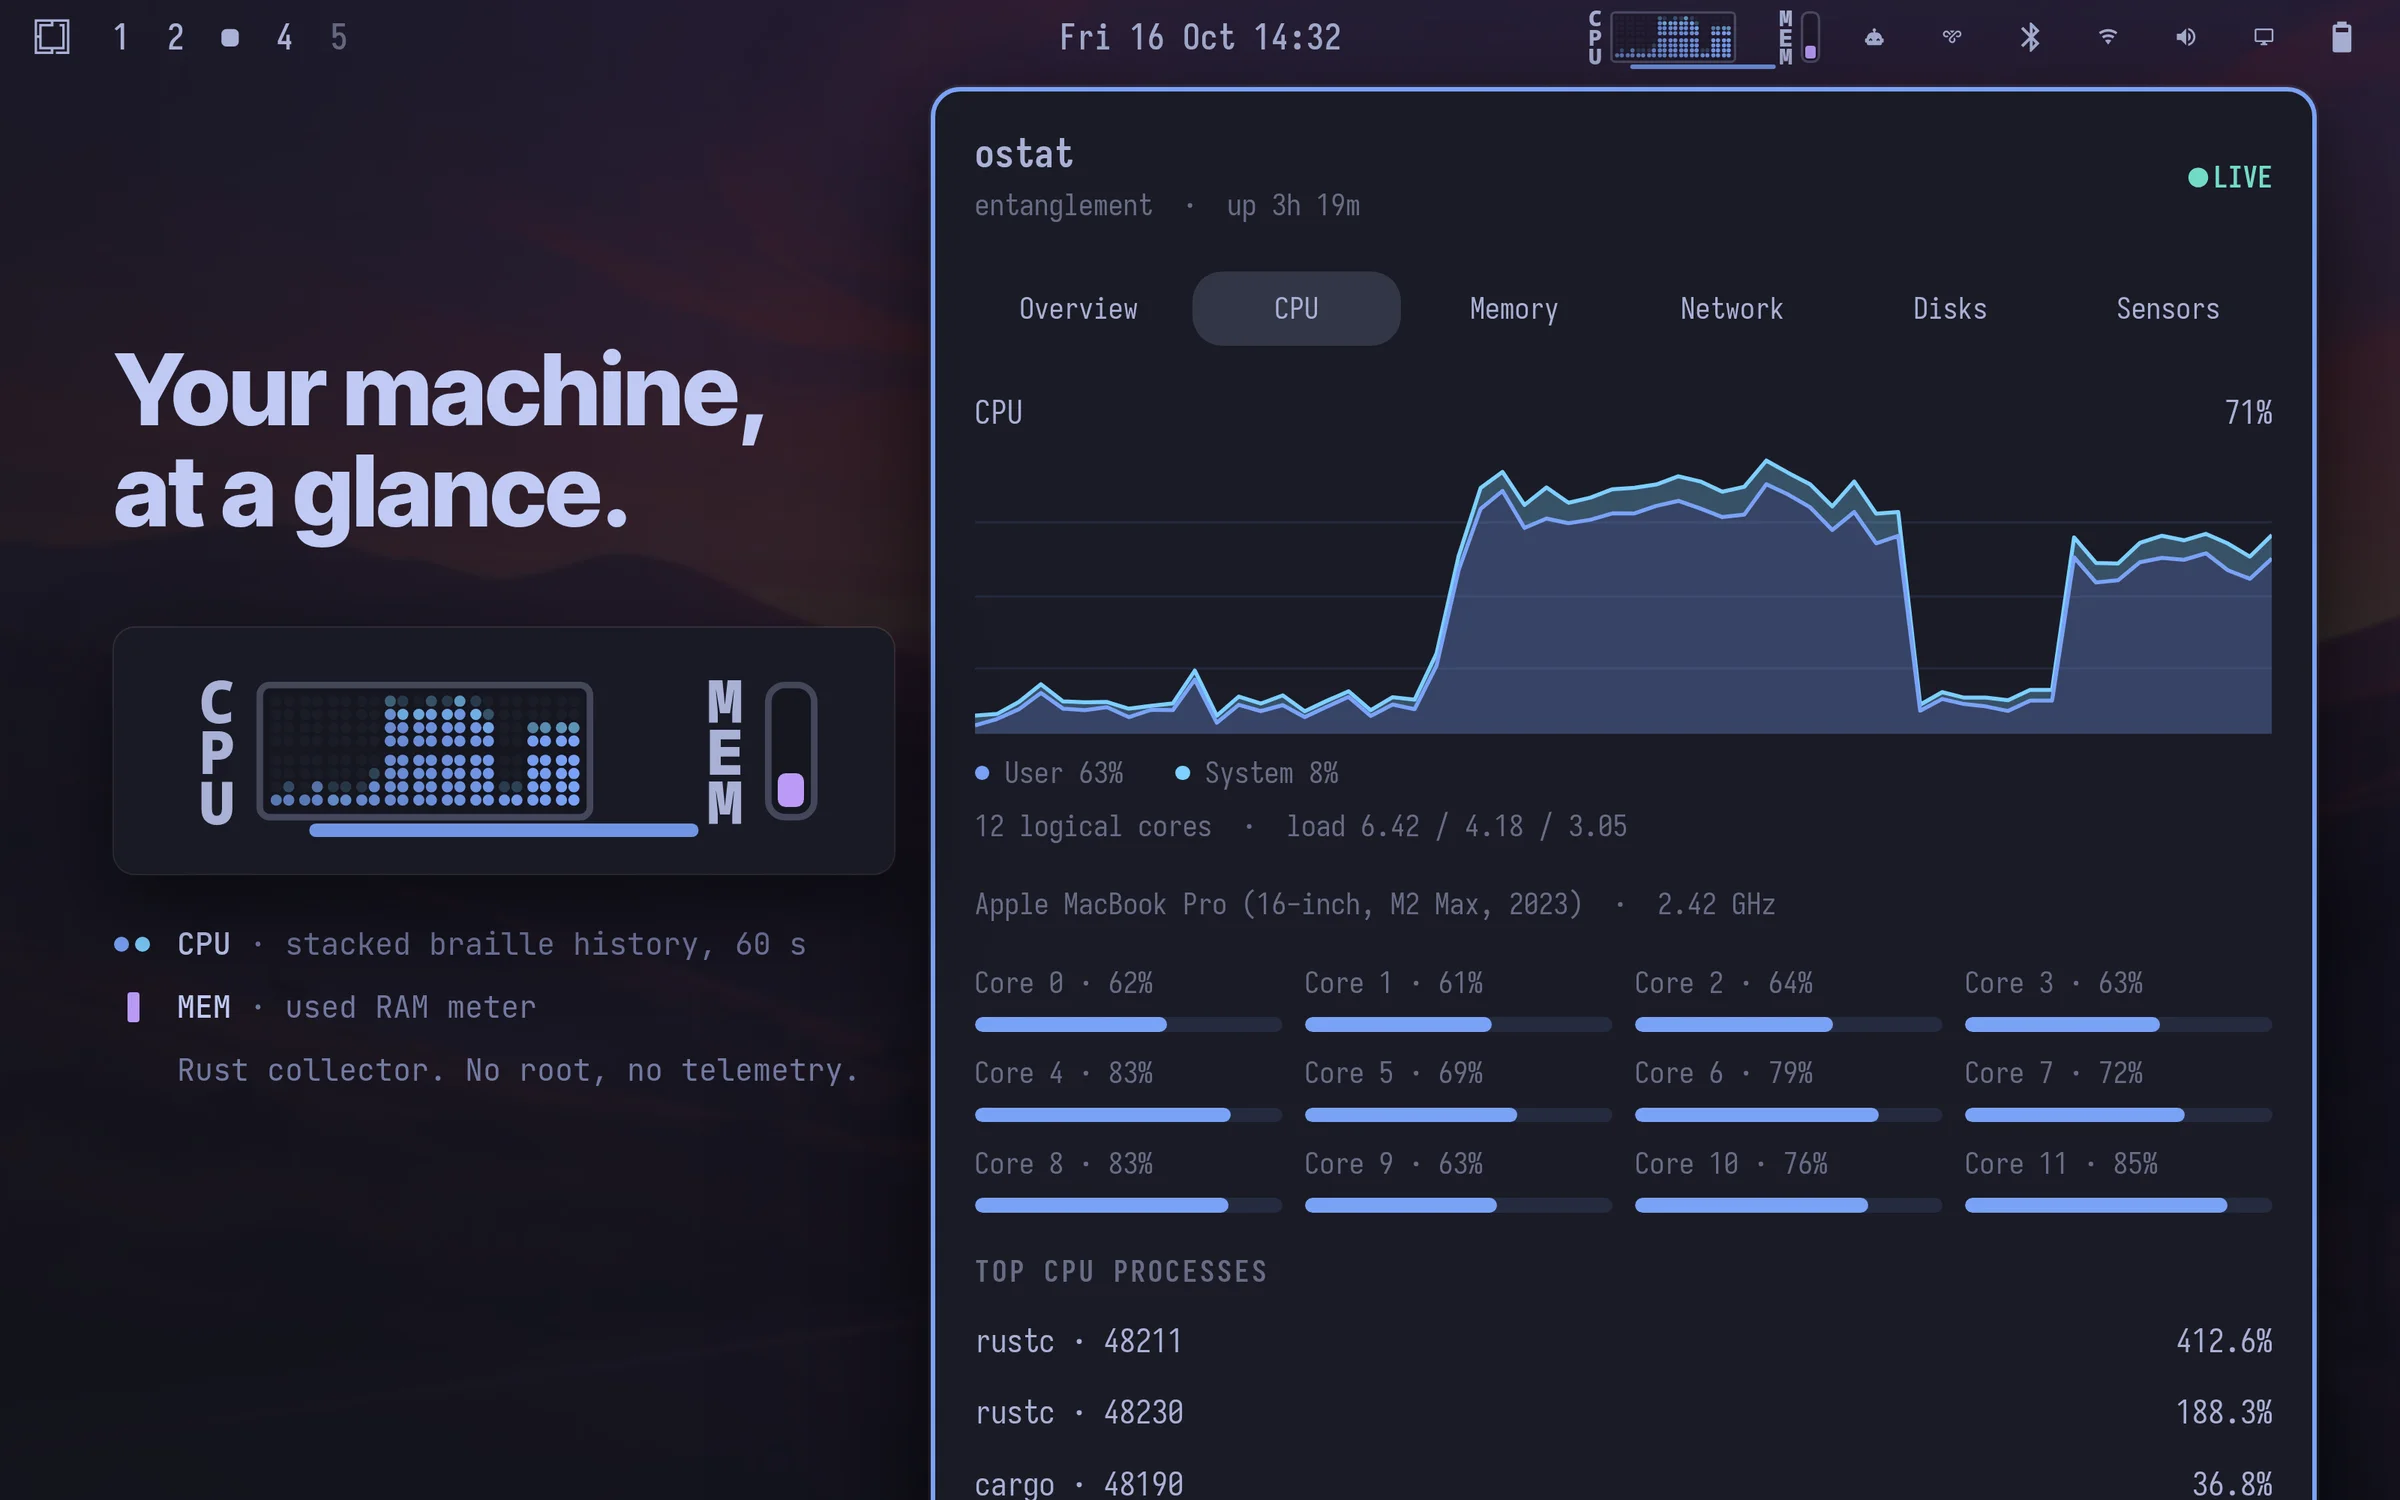Click the Core 0 usage bar
The image size is (2400, 1500).
click(x=1128, y=1025)
